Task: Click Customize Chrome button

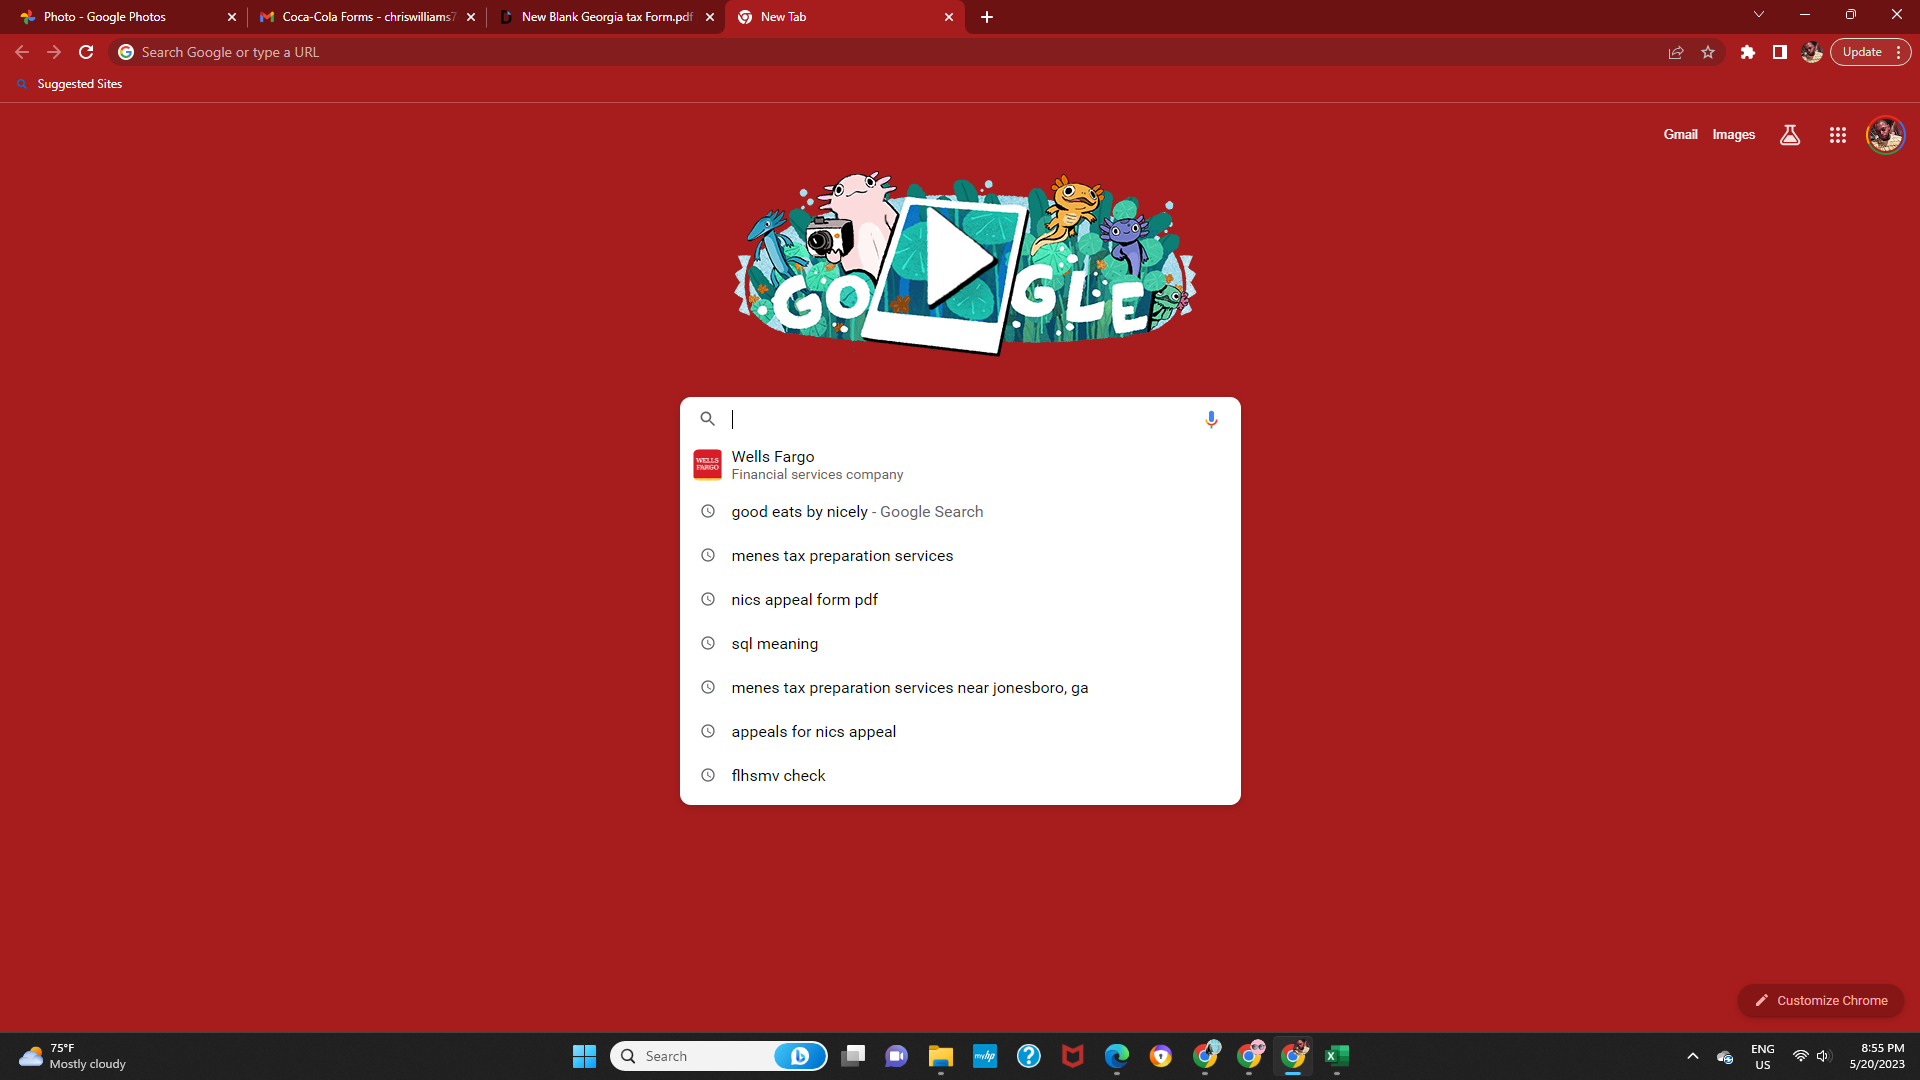Action: pyautogui.click(x=1821, y=1000)
